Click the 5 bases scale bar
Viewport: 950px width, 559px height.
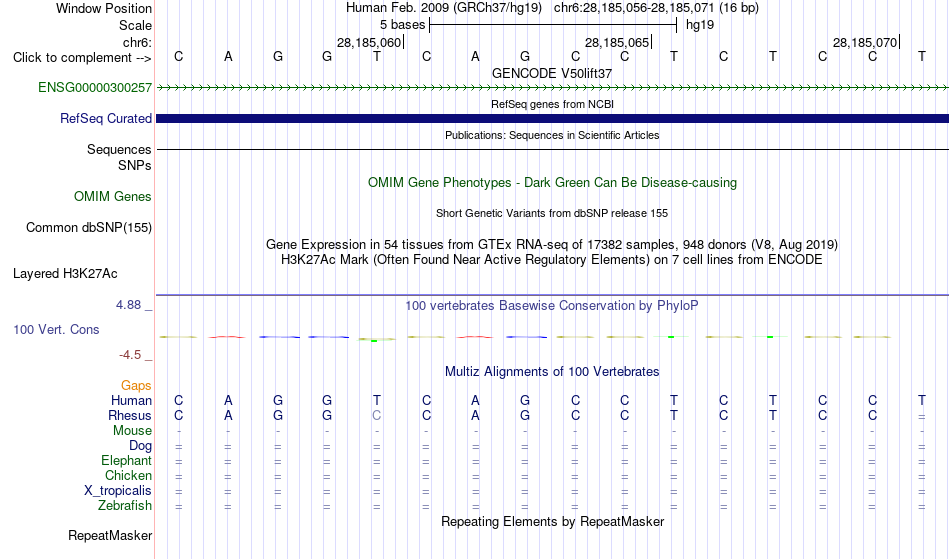pyautogui.click(x=553, y=25)
